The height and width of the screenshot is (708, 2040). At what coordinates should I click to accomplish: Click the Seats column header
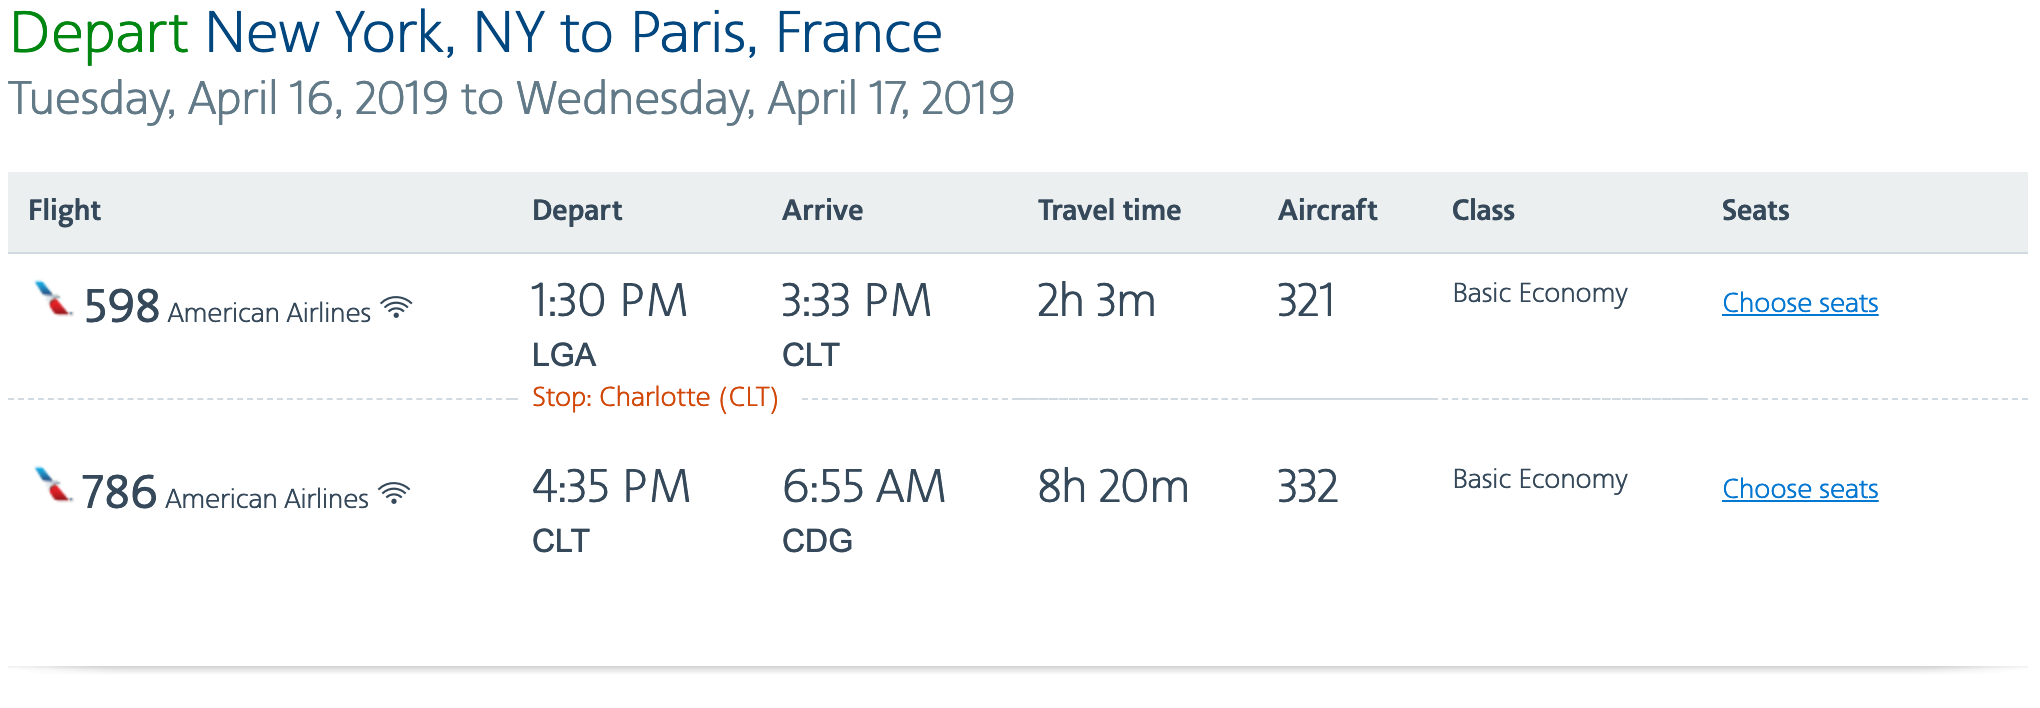point(1755,210)
